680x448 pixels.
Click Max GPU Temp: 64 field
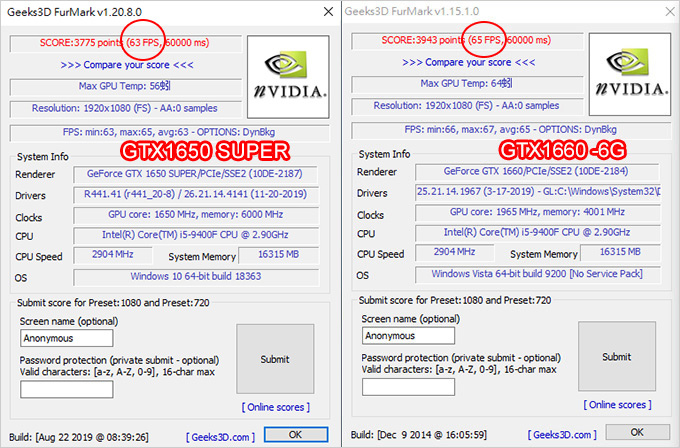pyautogui.click(x=468, y=84)
